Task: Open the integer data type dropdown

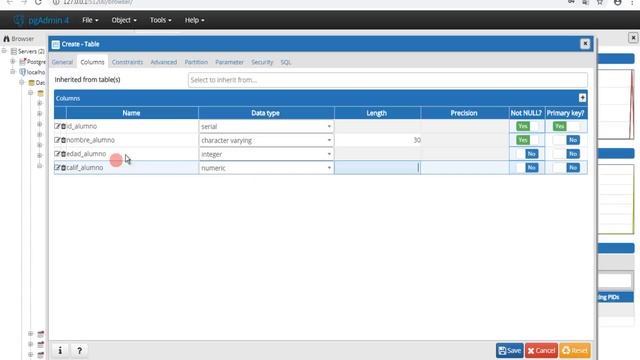Action: pyautogui.click(x=266, y=154)
